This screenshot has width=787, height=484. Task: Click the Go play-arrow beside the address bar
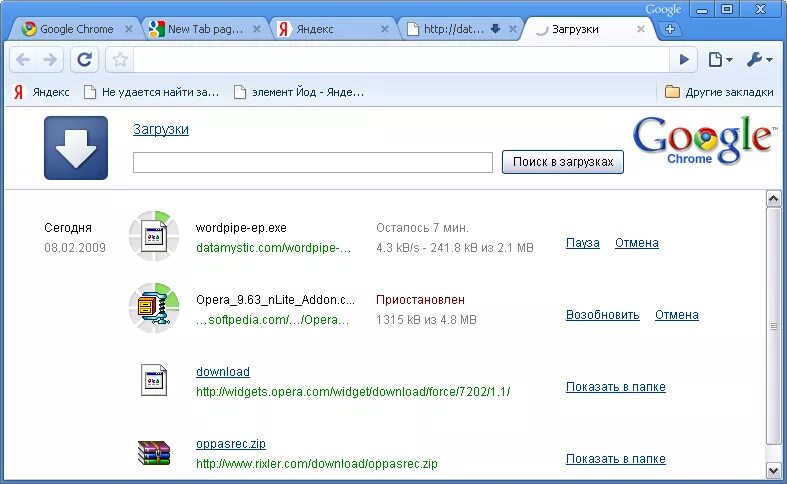[x=684, y=60]
